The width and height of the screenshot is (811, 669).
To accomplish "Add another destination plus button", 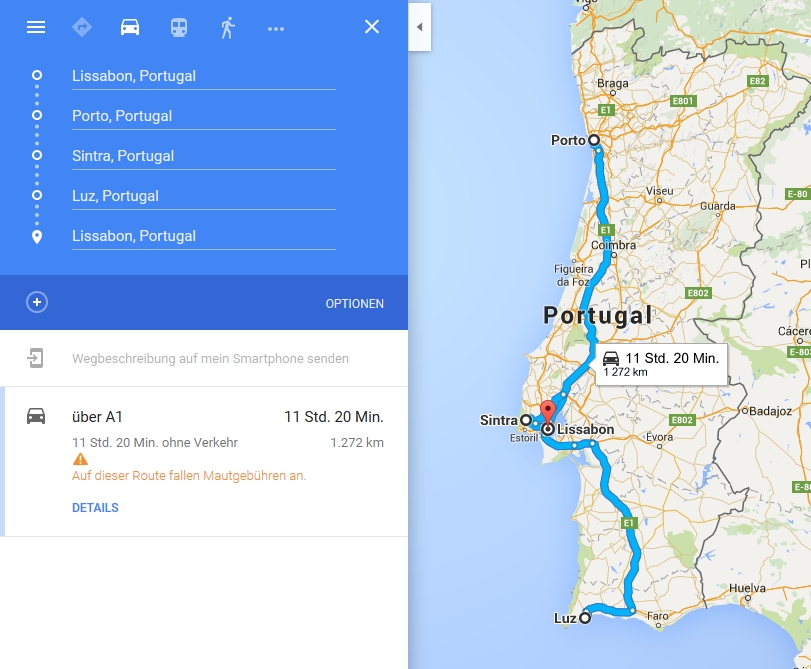I will (x=37, y=302).
